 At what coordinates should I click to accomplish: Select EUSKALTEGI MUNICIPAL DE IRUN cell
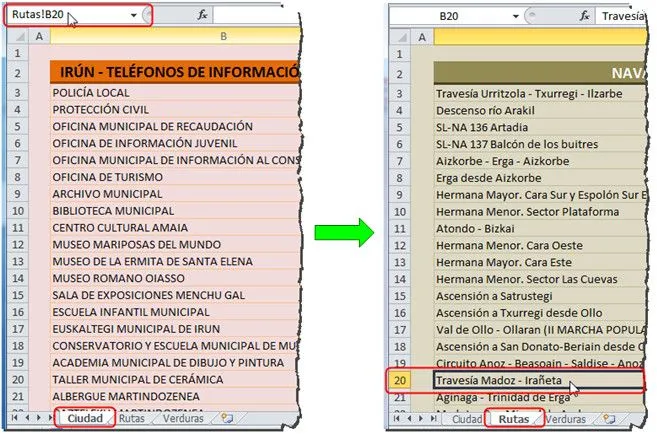[175, 329]
